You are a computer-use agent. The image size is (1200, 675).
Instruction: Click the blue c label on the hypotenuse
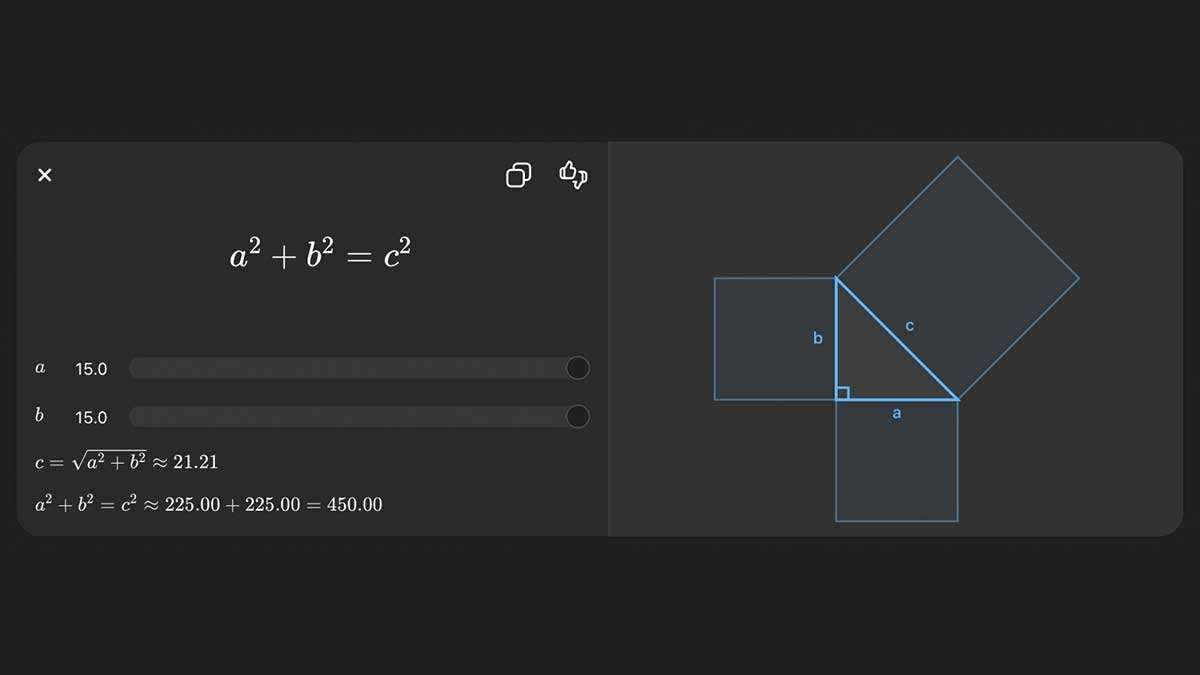pos(909,326)
